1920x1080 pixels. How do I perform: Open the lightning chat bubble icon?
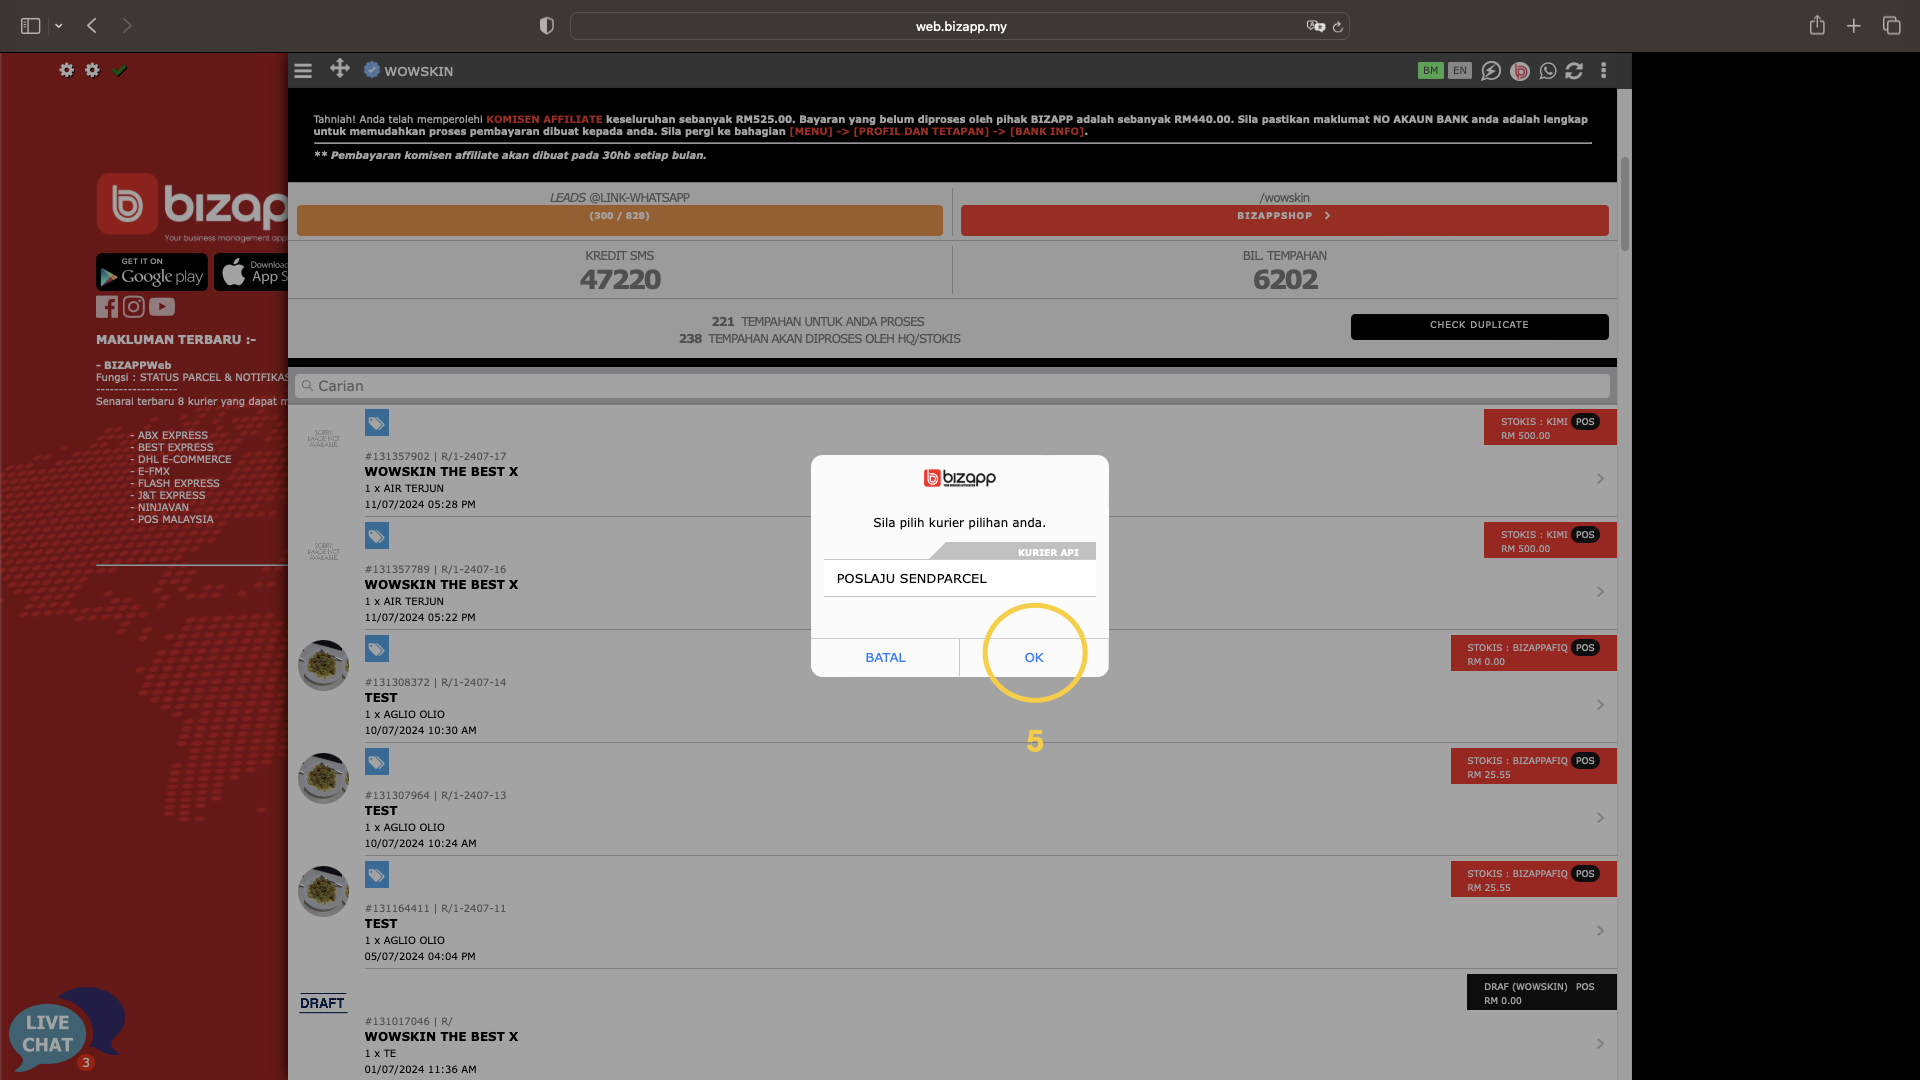click(1491, 71)
